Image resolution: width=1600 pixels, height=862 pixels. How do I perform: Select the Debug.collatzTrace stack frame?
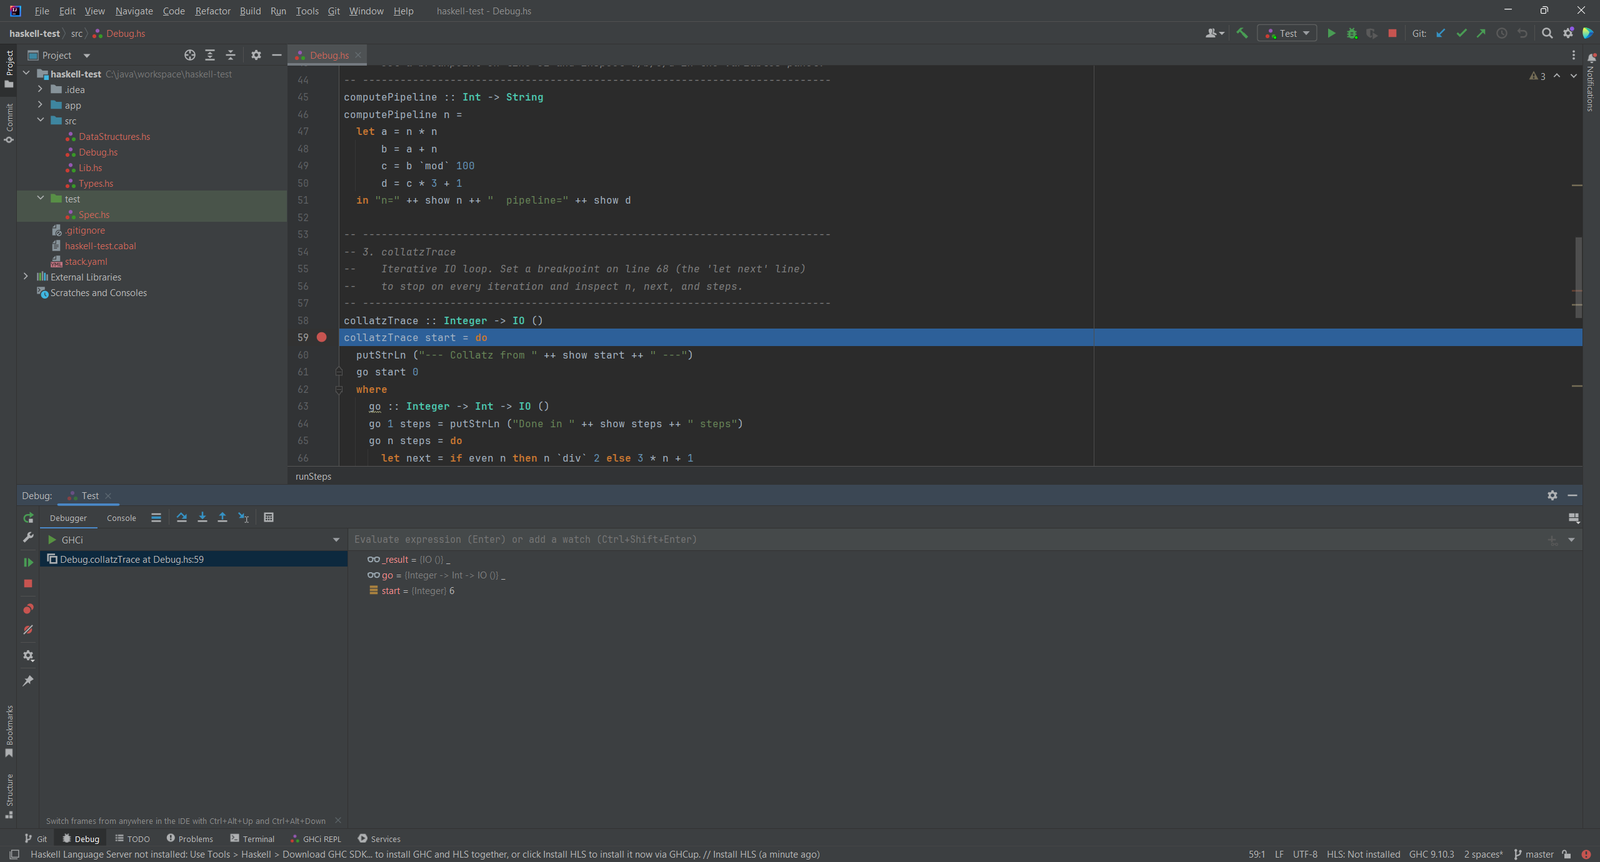[x=194, y=560]
